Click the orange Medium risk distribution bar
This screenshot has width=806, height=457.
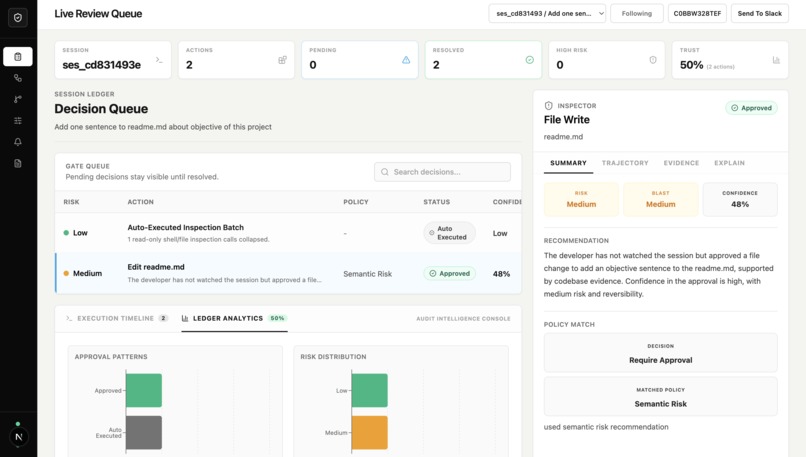coord(370,432)
